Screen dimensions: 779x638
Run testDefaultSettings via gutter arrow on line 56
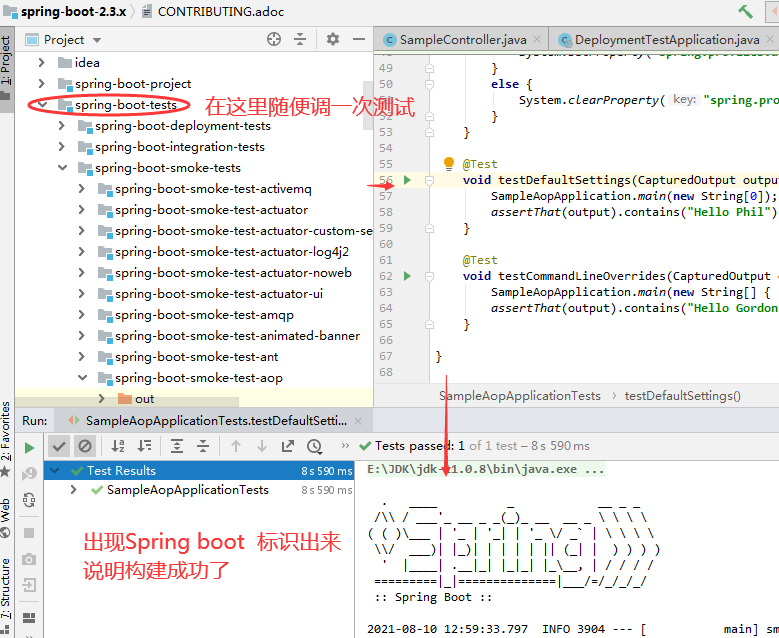click(x=407, y=180)
